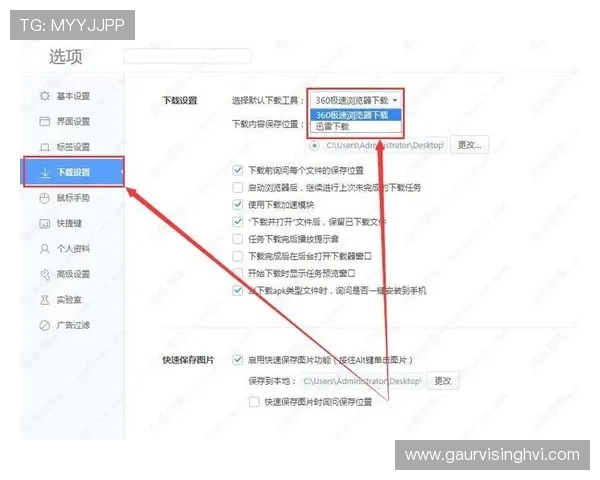This screenshot has height=480, width=600.
Task: Enable 任务下载完成后播放提示音 checkbox
Action: [x=238, y=239]
